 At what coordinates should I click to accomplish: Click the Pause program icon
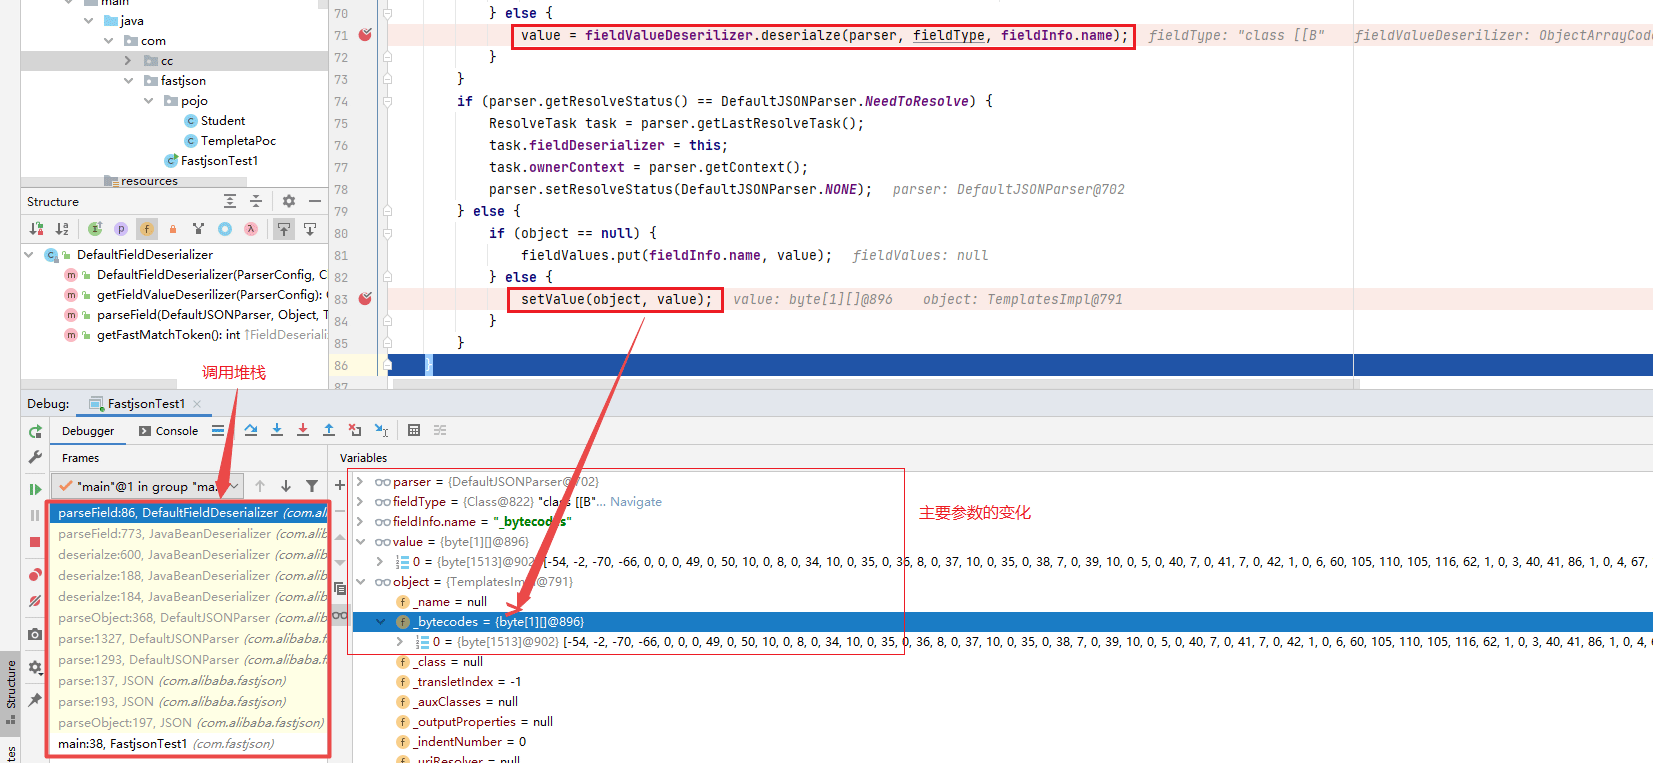tap(35, 516)
